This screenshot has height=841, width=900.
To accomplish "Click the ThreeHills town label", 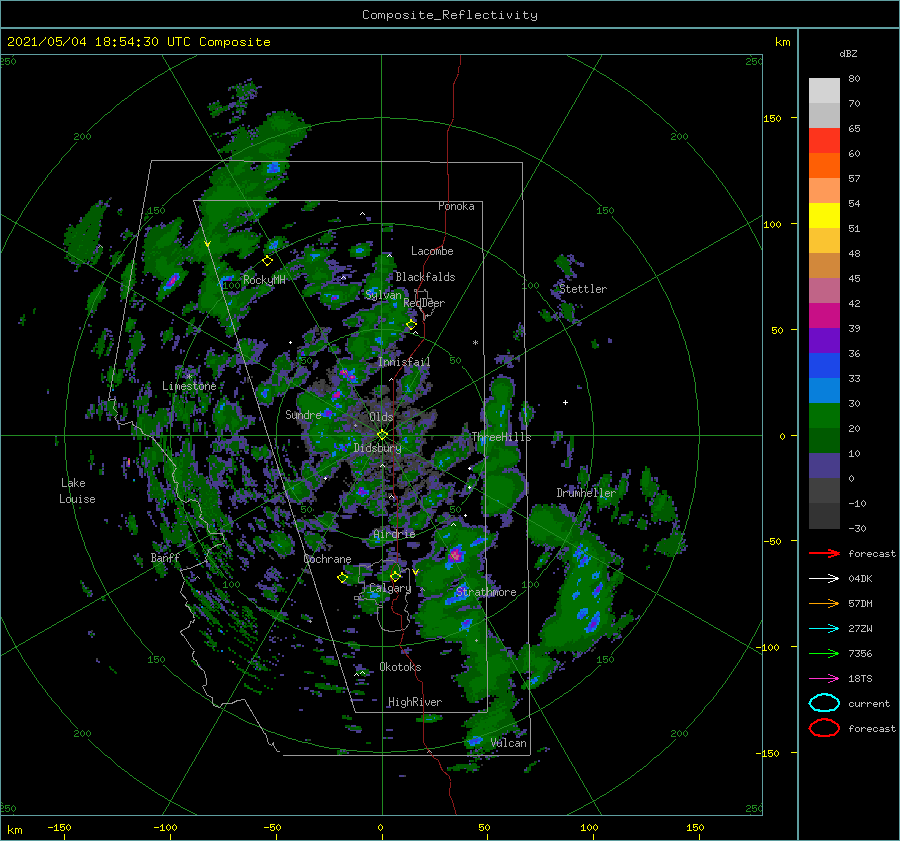I will click(x=501, y=437).
